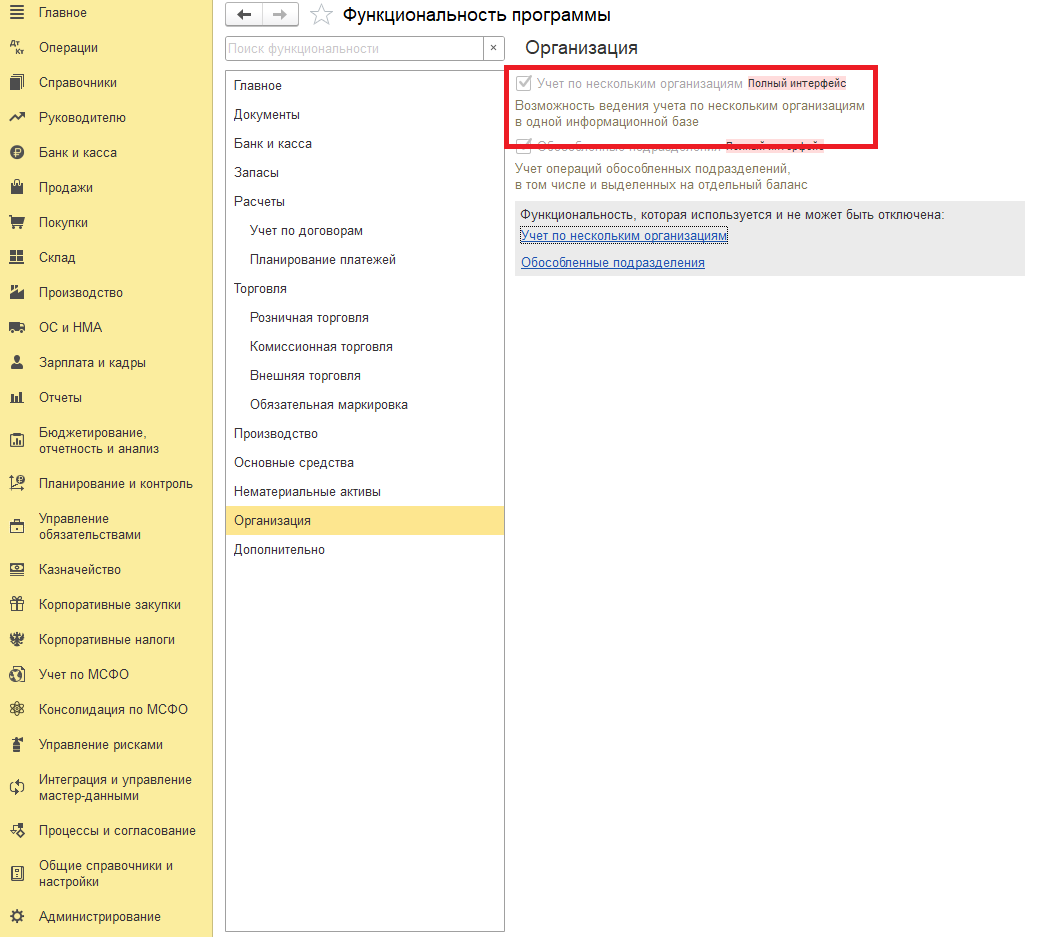
Task: Open Основные средства in the functionality list
Action: click(293, 463)
